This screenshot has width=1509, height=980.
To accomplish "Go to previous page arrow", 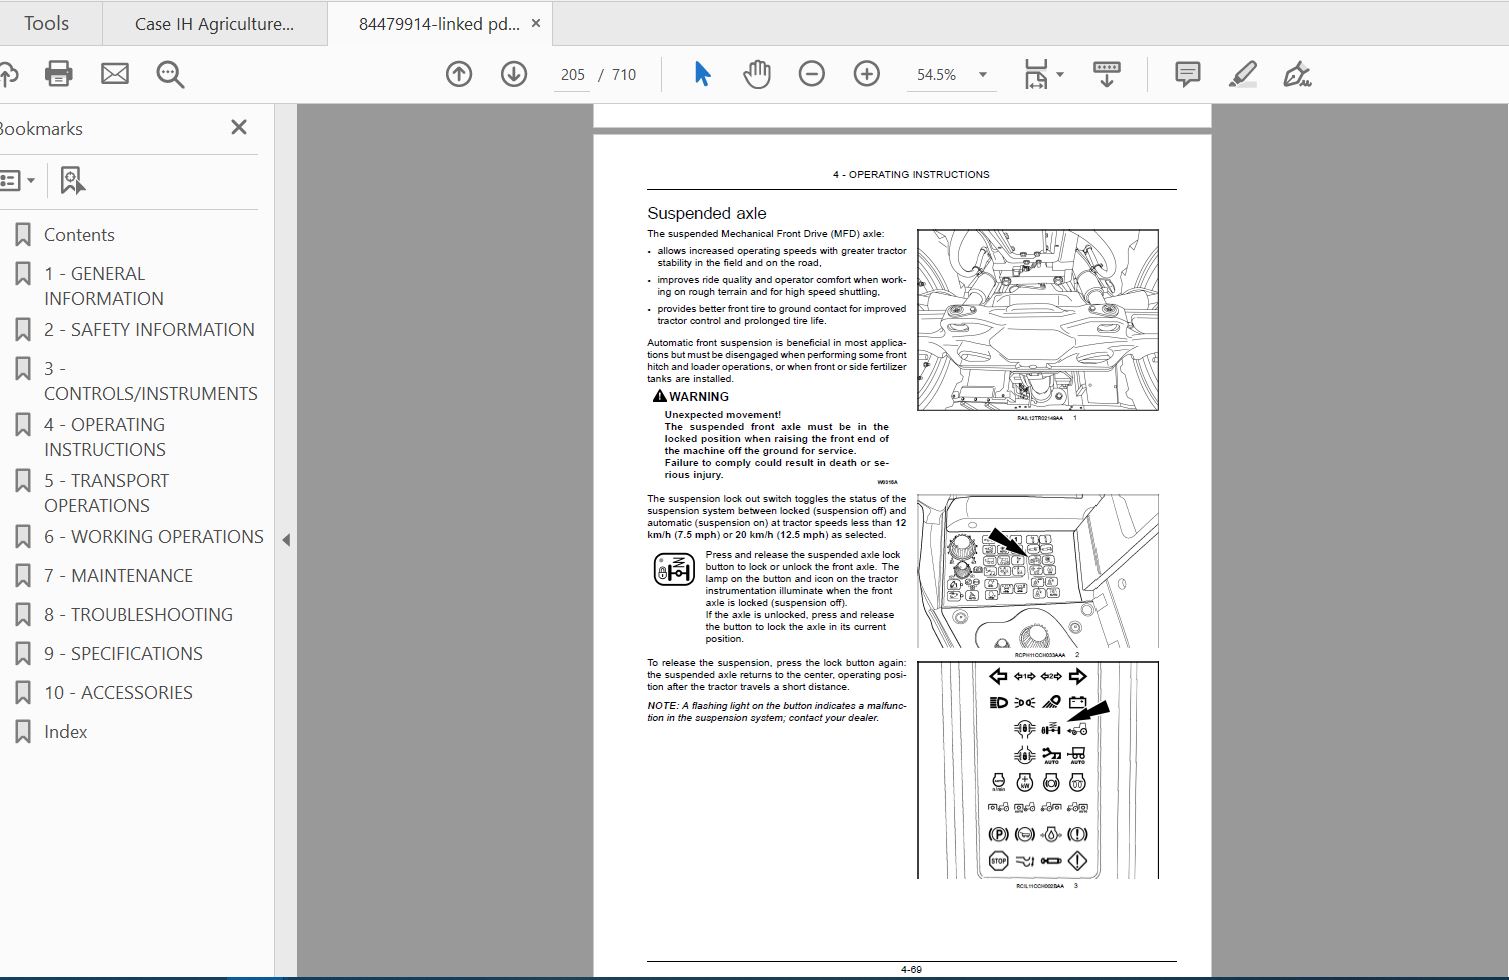I will (459, 74).
